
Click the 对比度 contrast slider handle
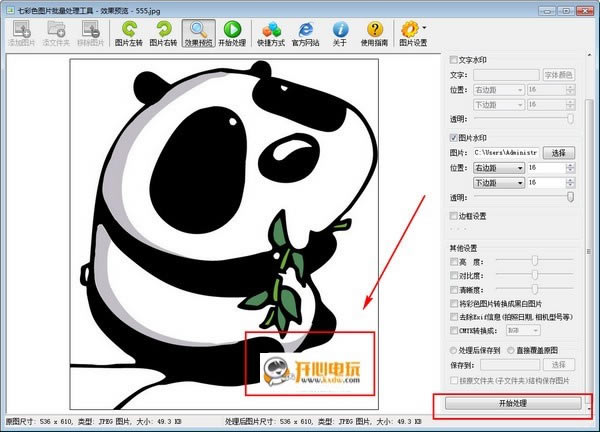[x=535, y=274]
